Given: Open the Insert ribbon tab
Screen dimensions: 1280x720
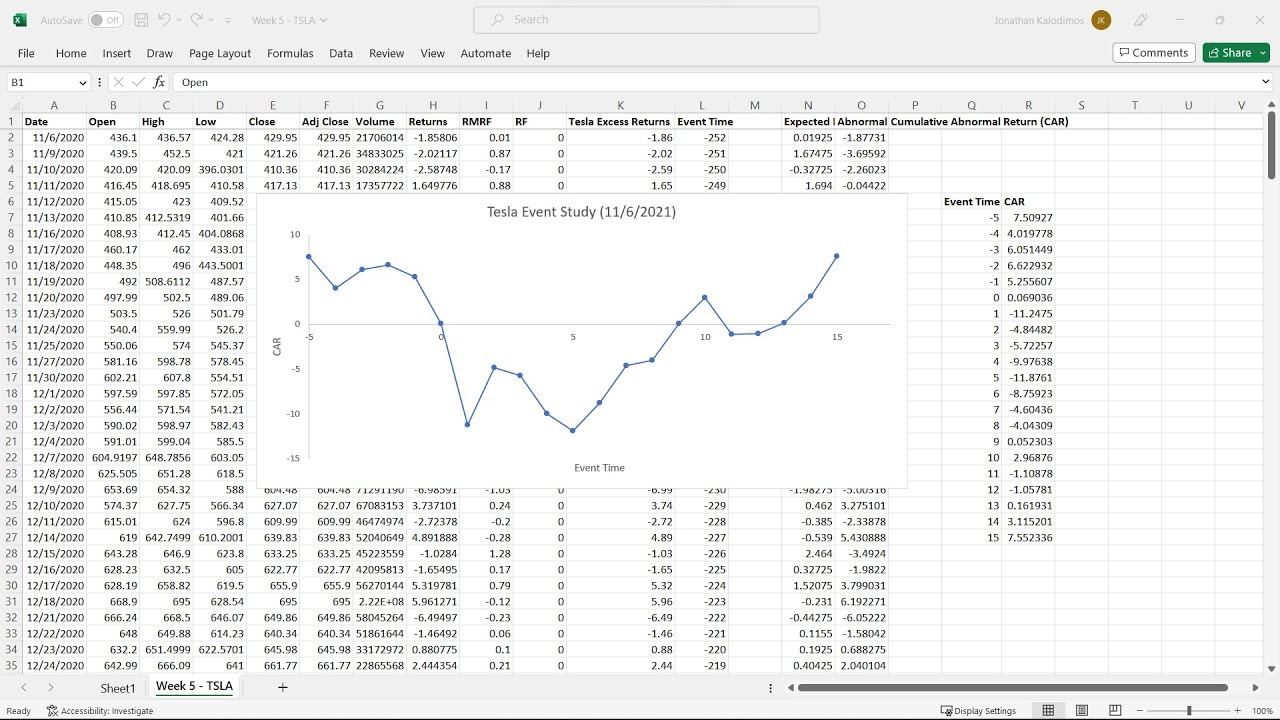Looking at the screenshot, I should (117, 53).
